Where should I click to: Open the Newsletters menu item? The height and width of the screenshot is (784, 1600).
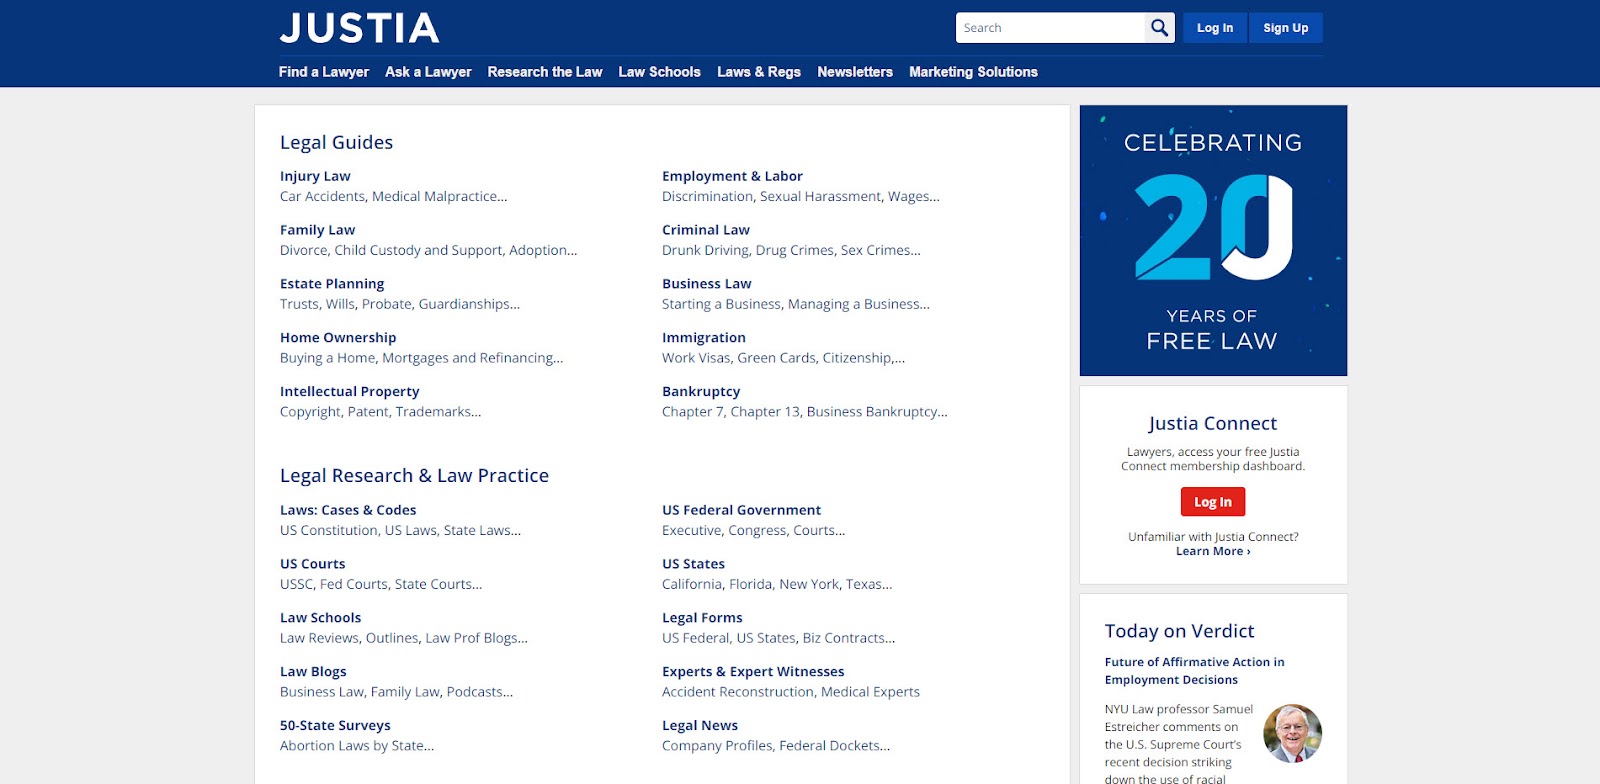[855, 72]
